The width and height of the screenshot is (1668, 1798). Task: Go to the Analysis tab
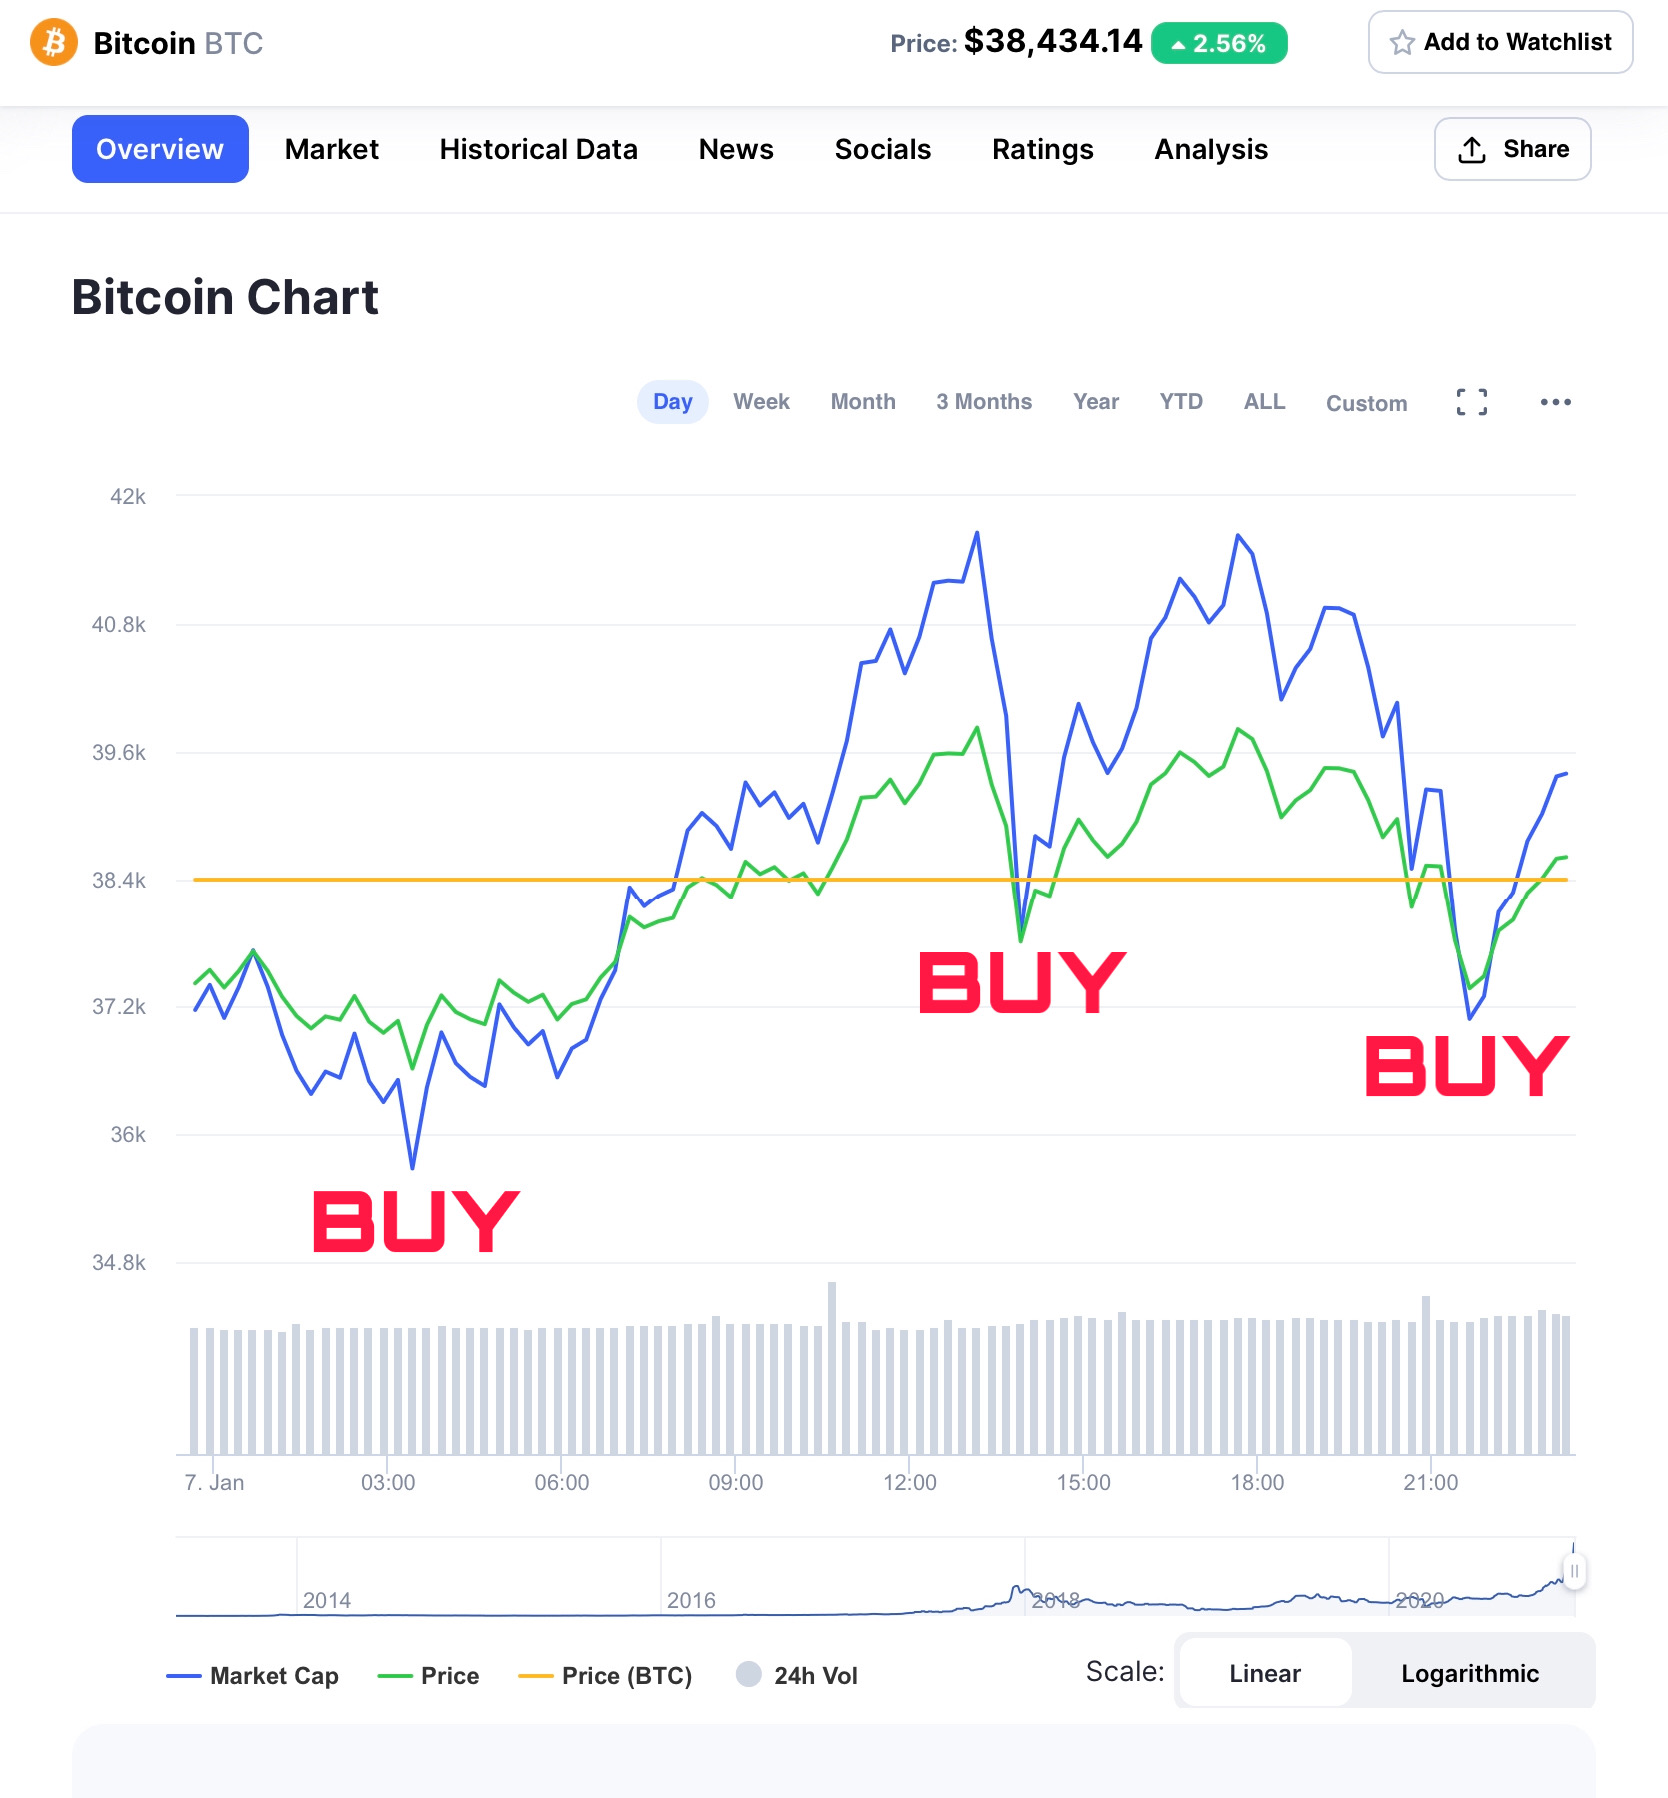click(x=1211, y=149)
